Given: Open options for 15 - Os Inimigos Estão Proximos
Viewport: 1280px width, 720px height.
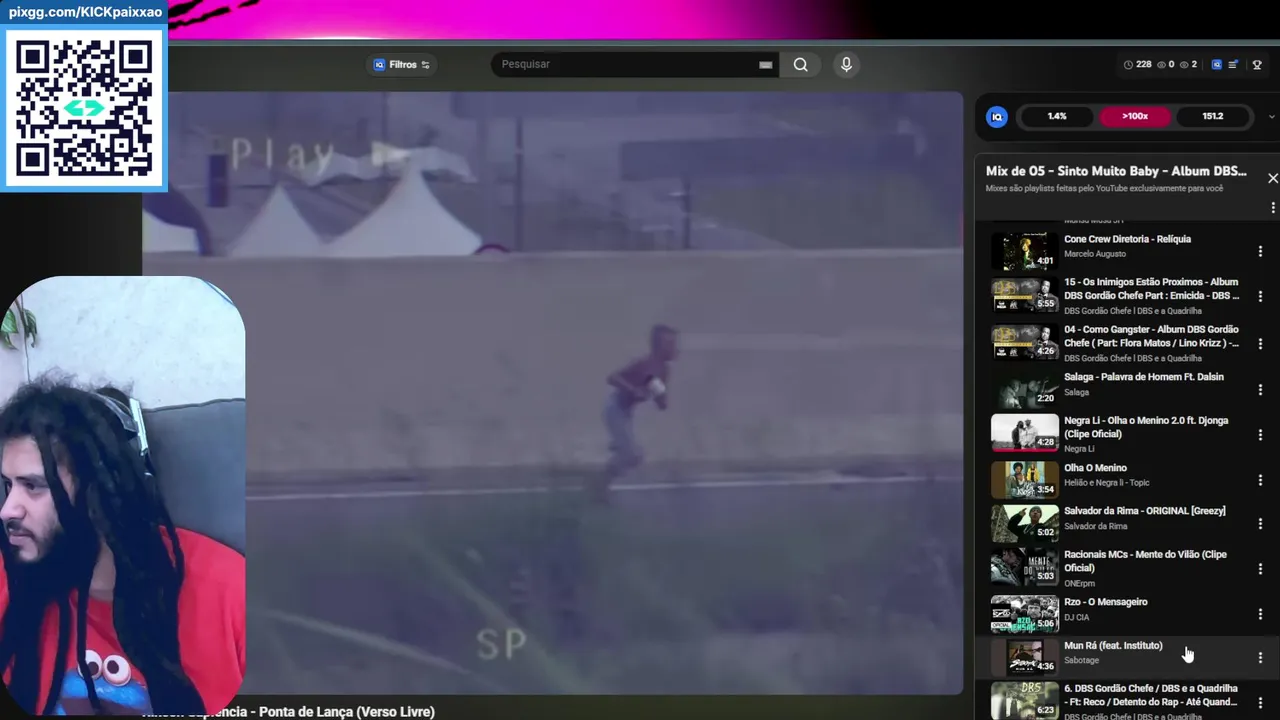Looking at the screenshot, I should (x=1260, y=296).
